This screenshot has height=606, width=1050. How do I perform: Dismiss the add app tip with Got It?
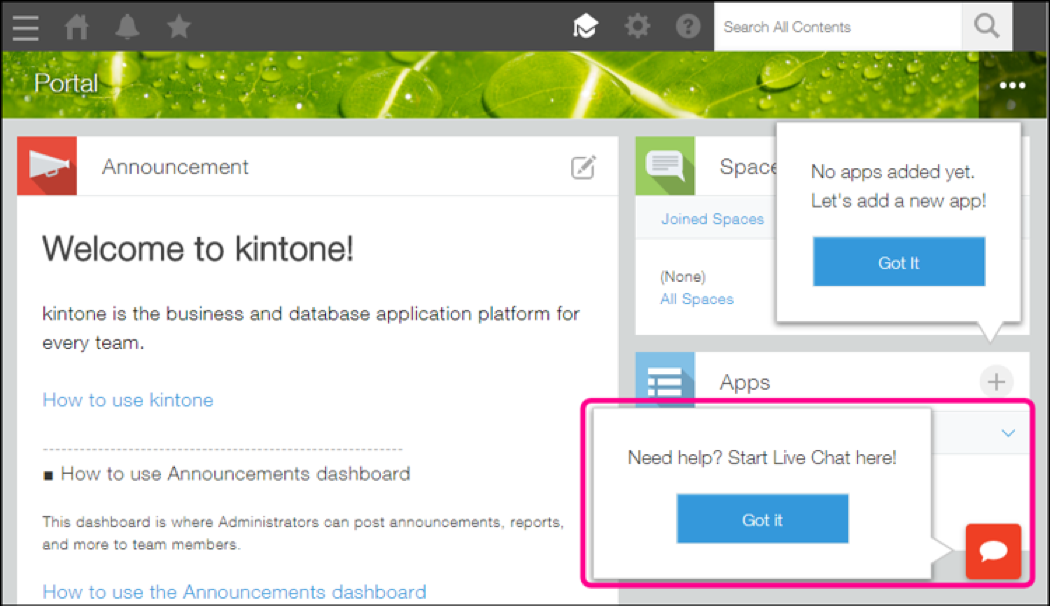click(898, 263)
